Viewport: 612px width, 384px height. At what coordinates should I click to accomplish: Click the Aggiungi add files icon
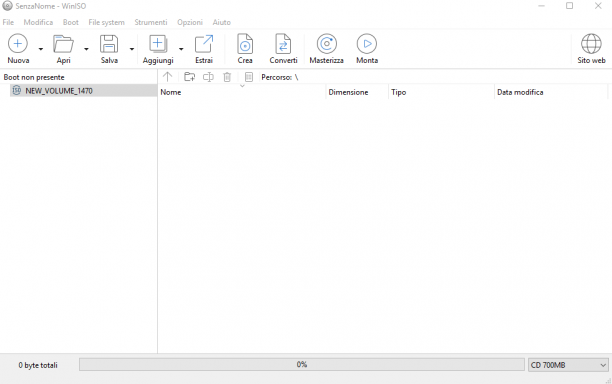[158, 44]
